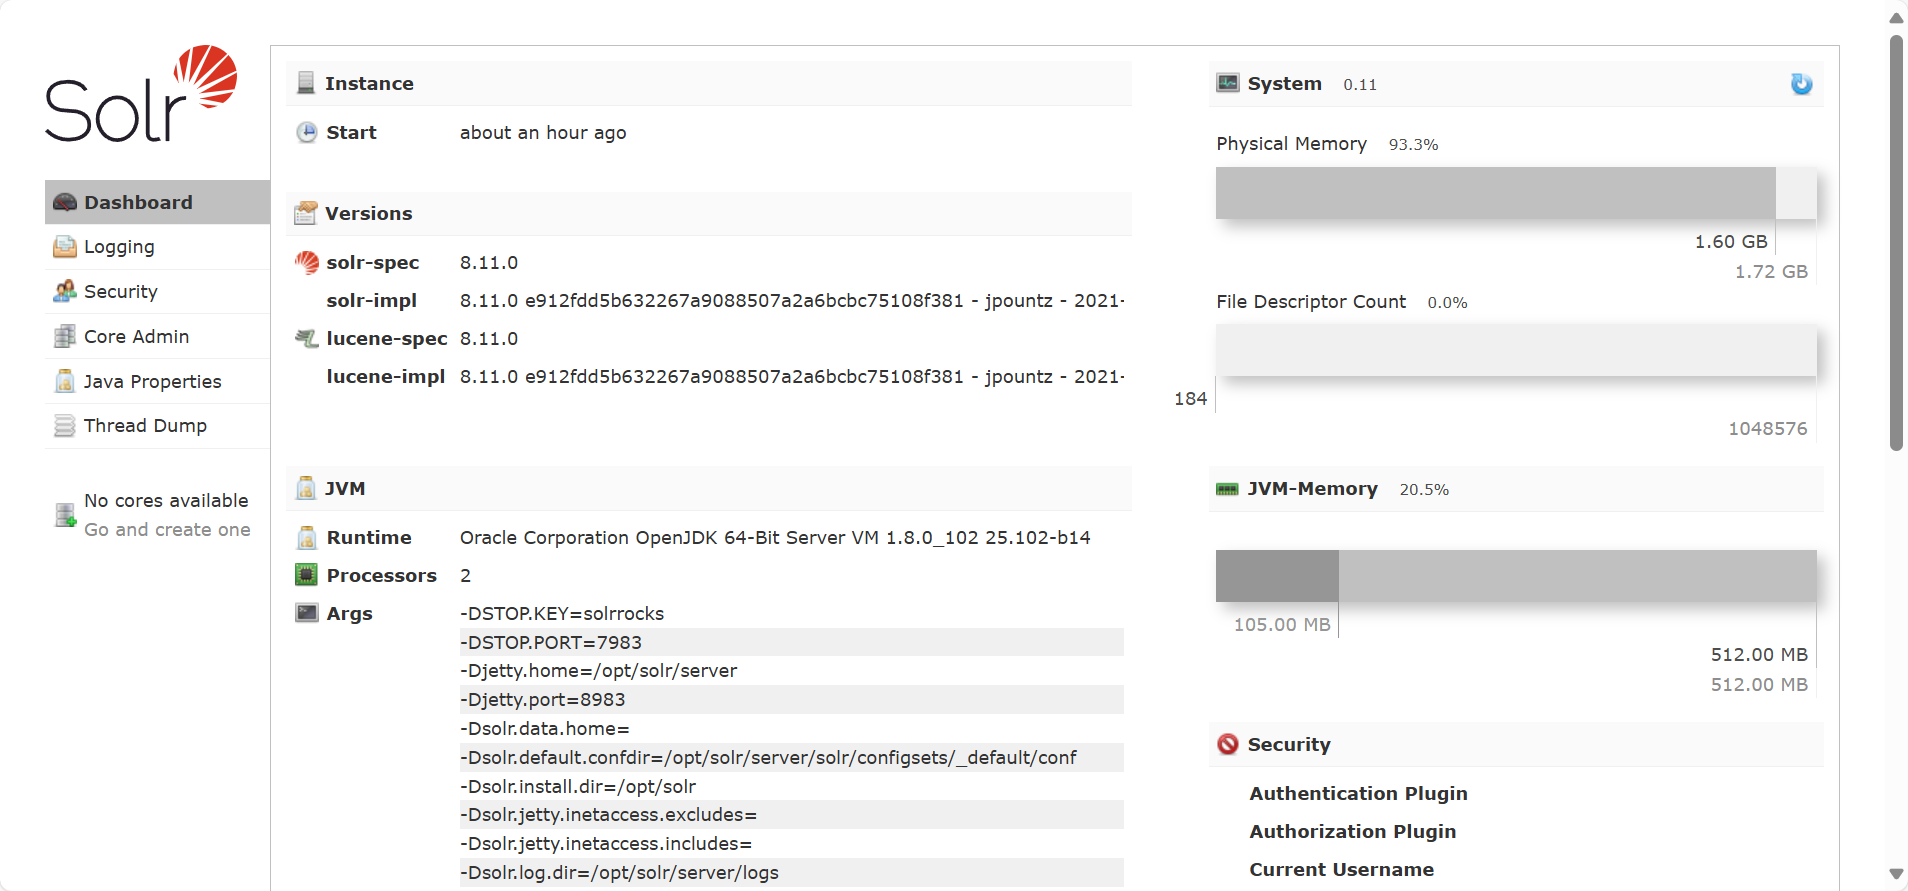
Task: Click the solr-spec Solr icon
Action: point(307,262)
